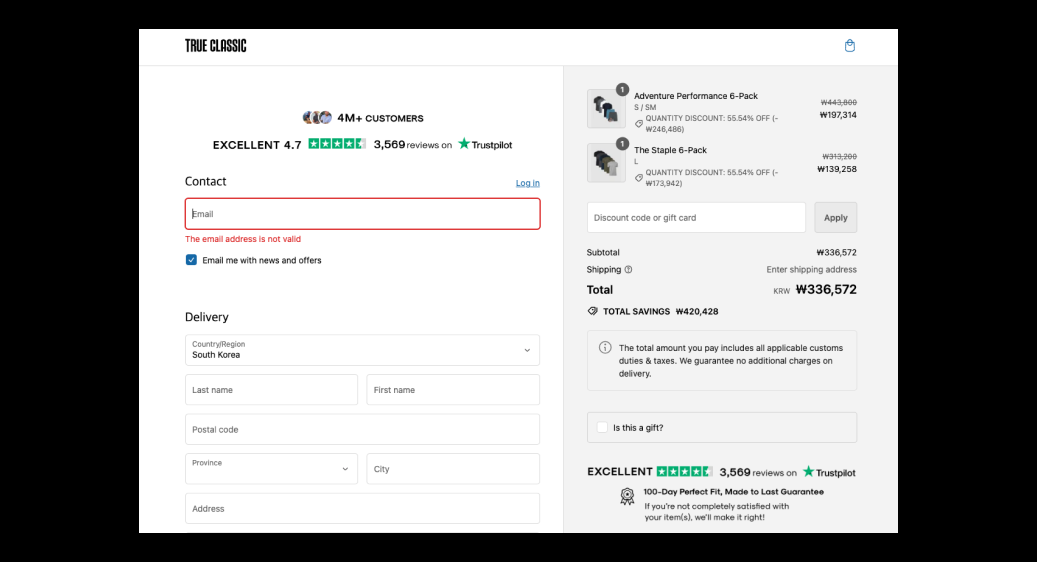Click the Trustpilot stars above Contact section
Viewport: 1037px width, 562px height.
point(337,144)
